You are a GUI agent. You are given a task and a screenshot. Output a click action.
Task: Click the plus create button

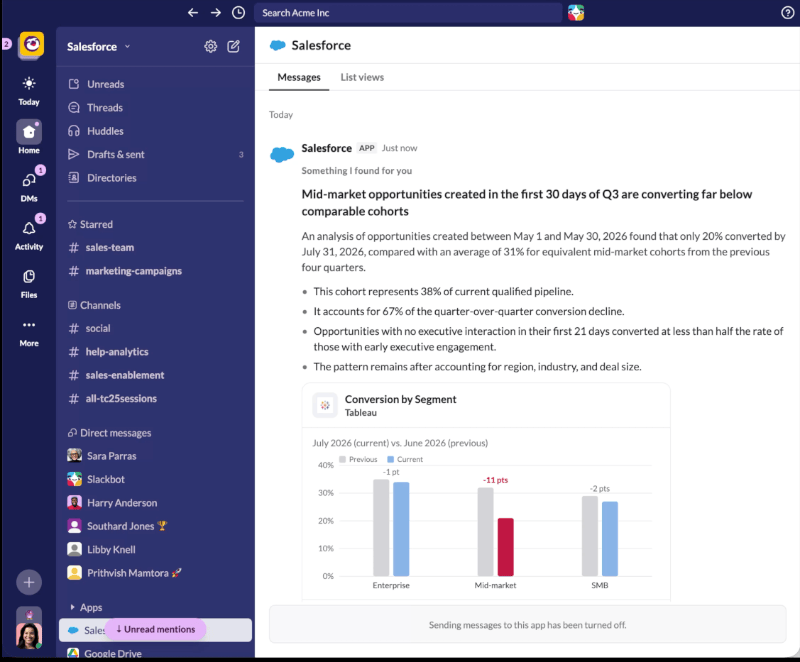coord(29,582)
